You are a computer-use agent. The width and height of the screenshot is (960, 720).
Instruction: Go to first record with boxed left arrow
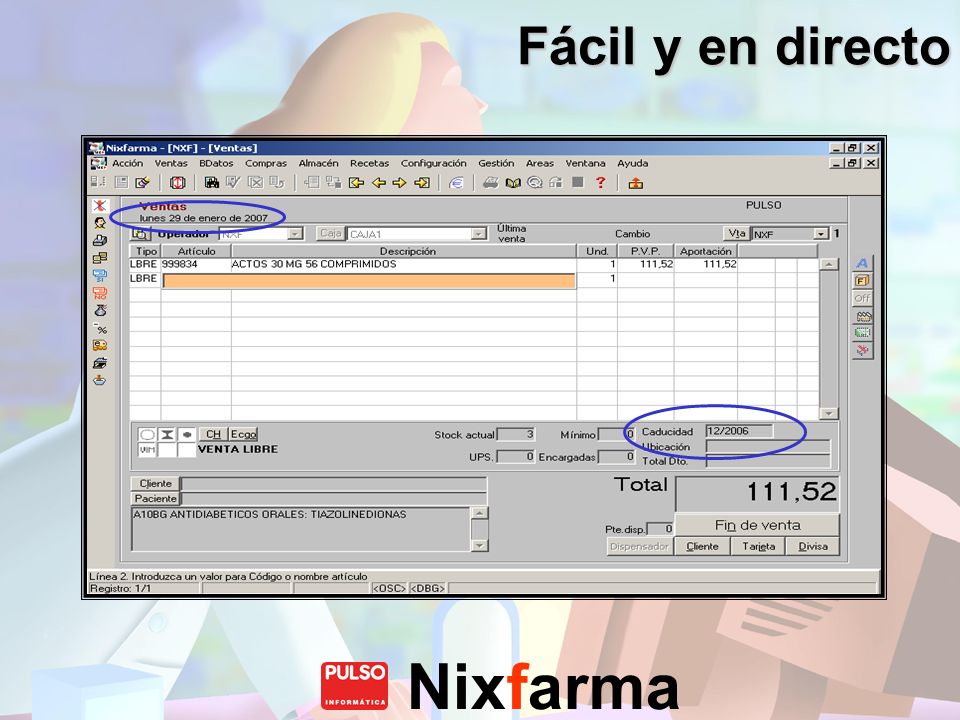pyautogui.click(x=356, y=182)
